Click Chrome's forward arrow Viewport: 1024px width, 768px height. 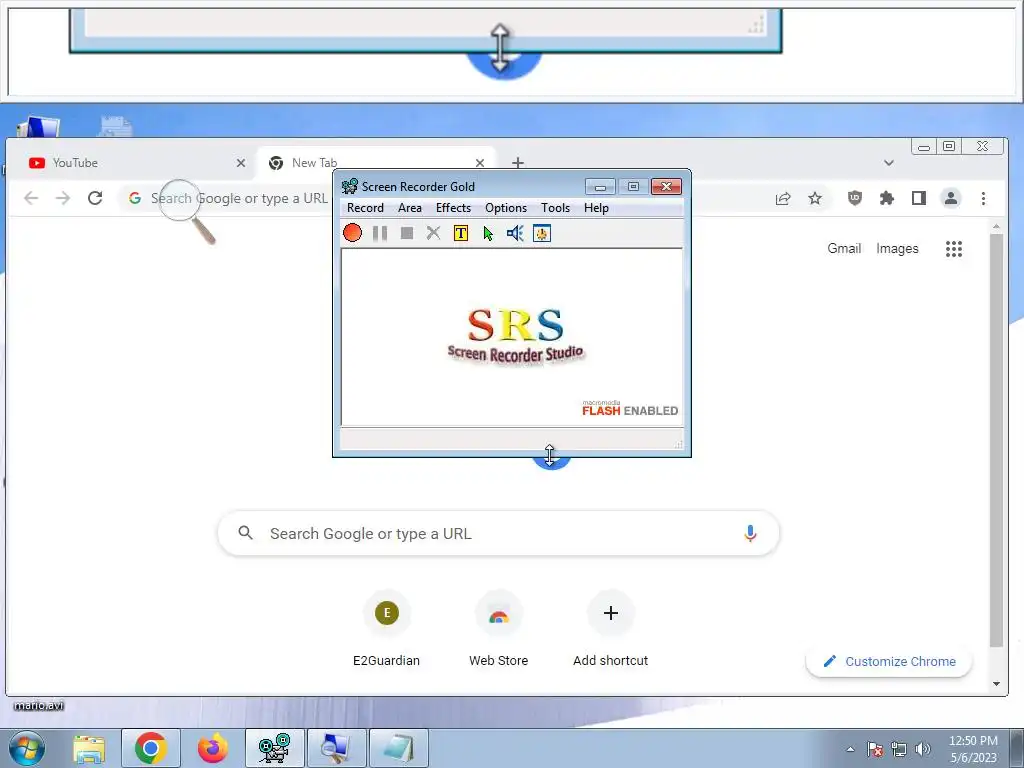tap(63, 198)
